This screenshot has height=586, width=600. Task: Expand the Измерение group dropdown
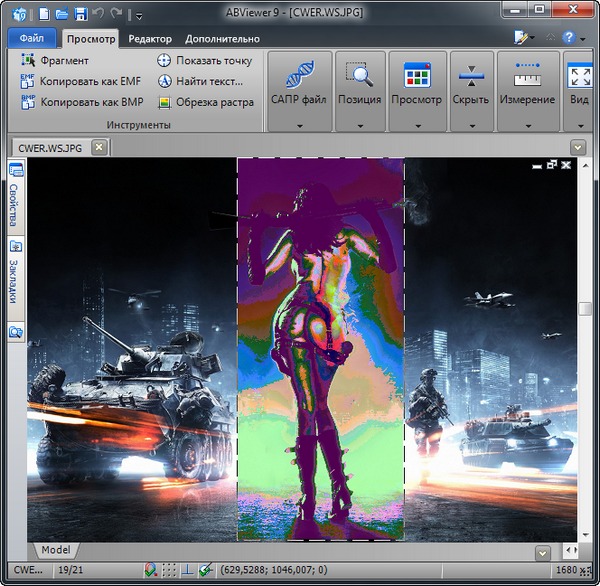[x=527, y=126]
